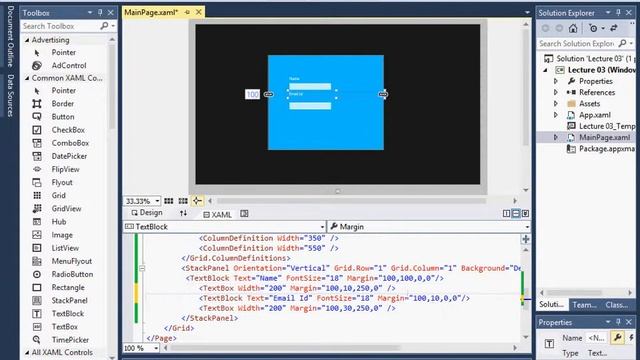Toggle snap to snaplines button
This screenshot has height=360, width=640.
(x=197, y=201)
